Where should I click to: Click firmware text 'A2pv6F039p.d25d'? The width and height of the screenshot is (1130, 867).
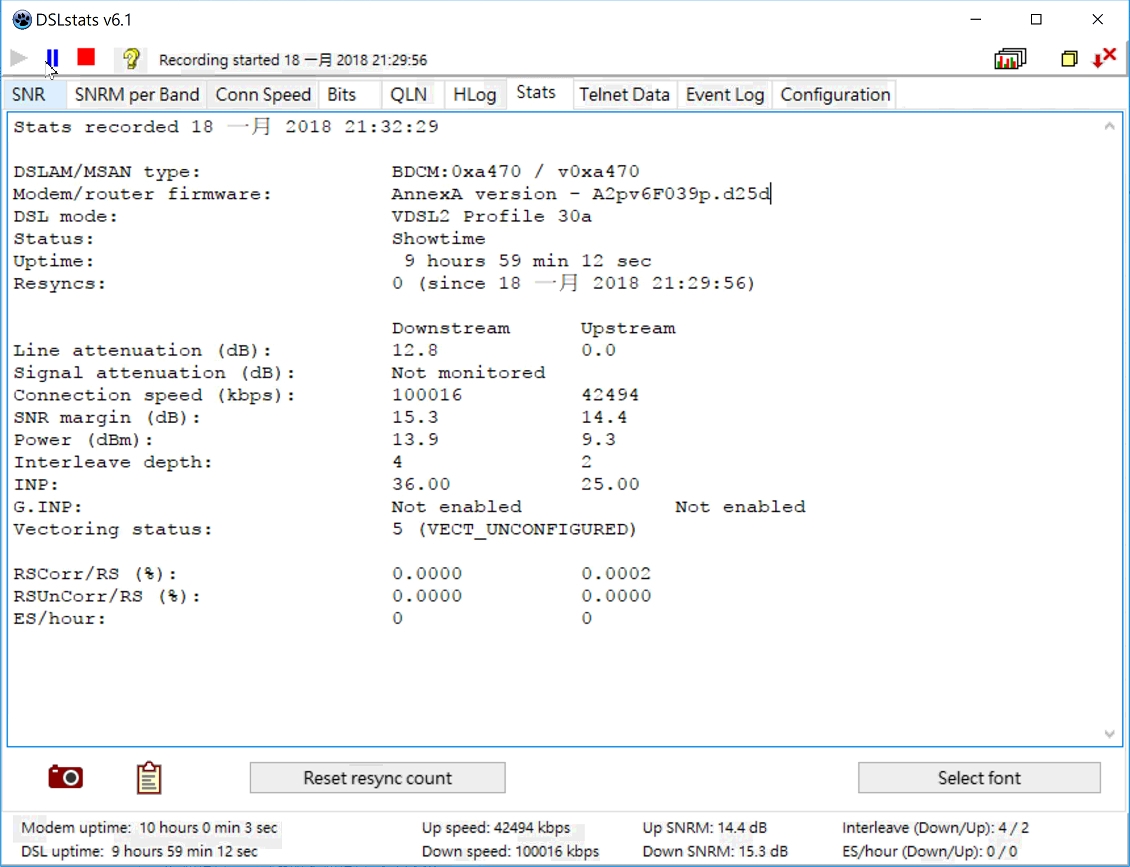(681, 195)
